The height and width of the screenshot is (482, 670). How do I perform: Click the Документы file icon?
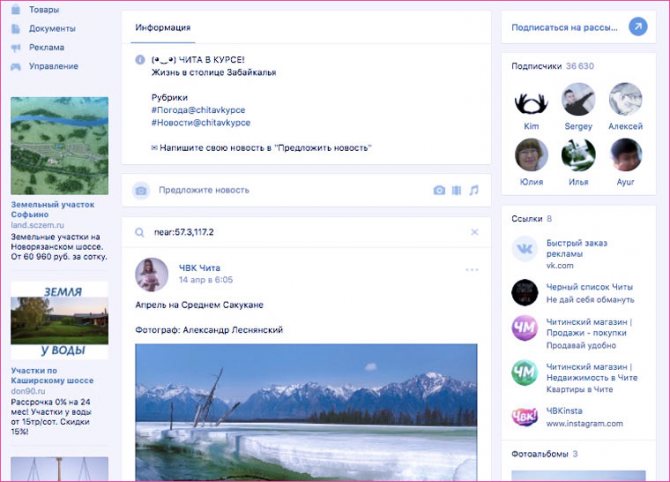click(x=16, y=29)
